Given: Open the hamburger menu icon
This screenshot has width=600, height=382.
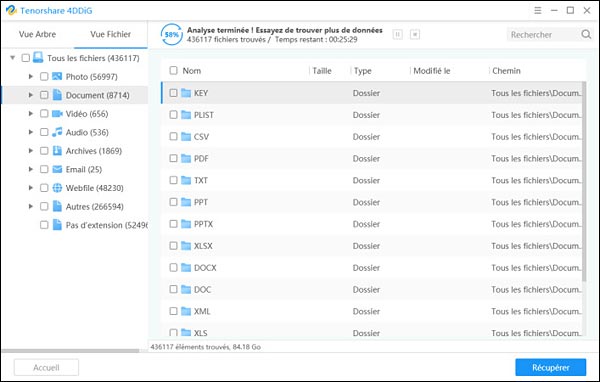Looking at the screenshot, I should (x=538, y=10).
